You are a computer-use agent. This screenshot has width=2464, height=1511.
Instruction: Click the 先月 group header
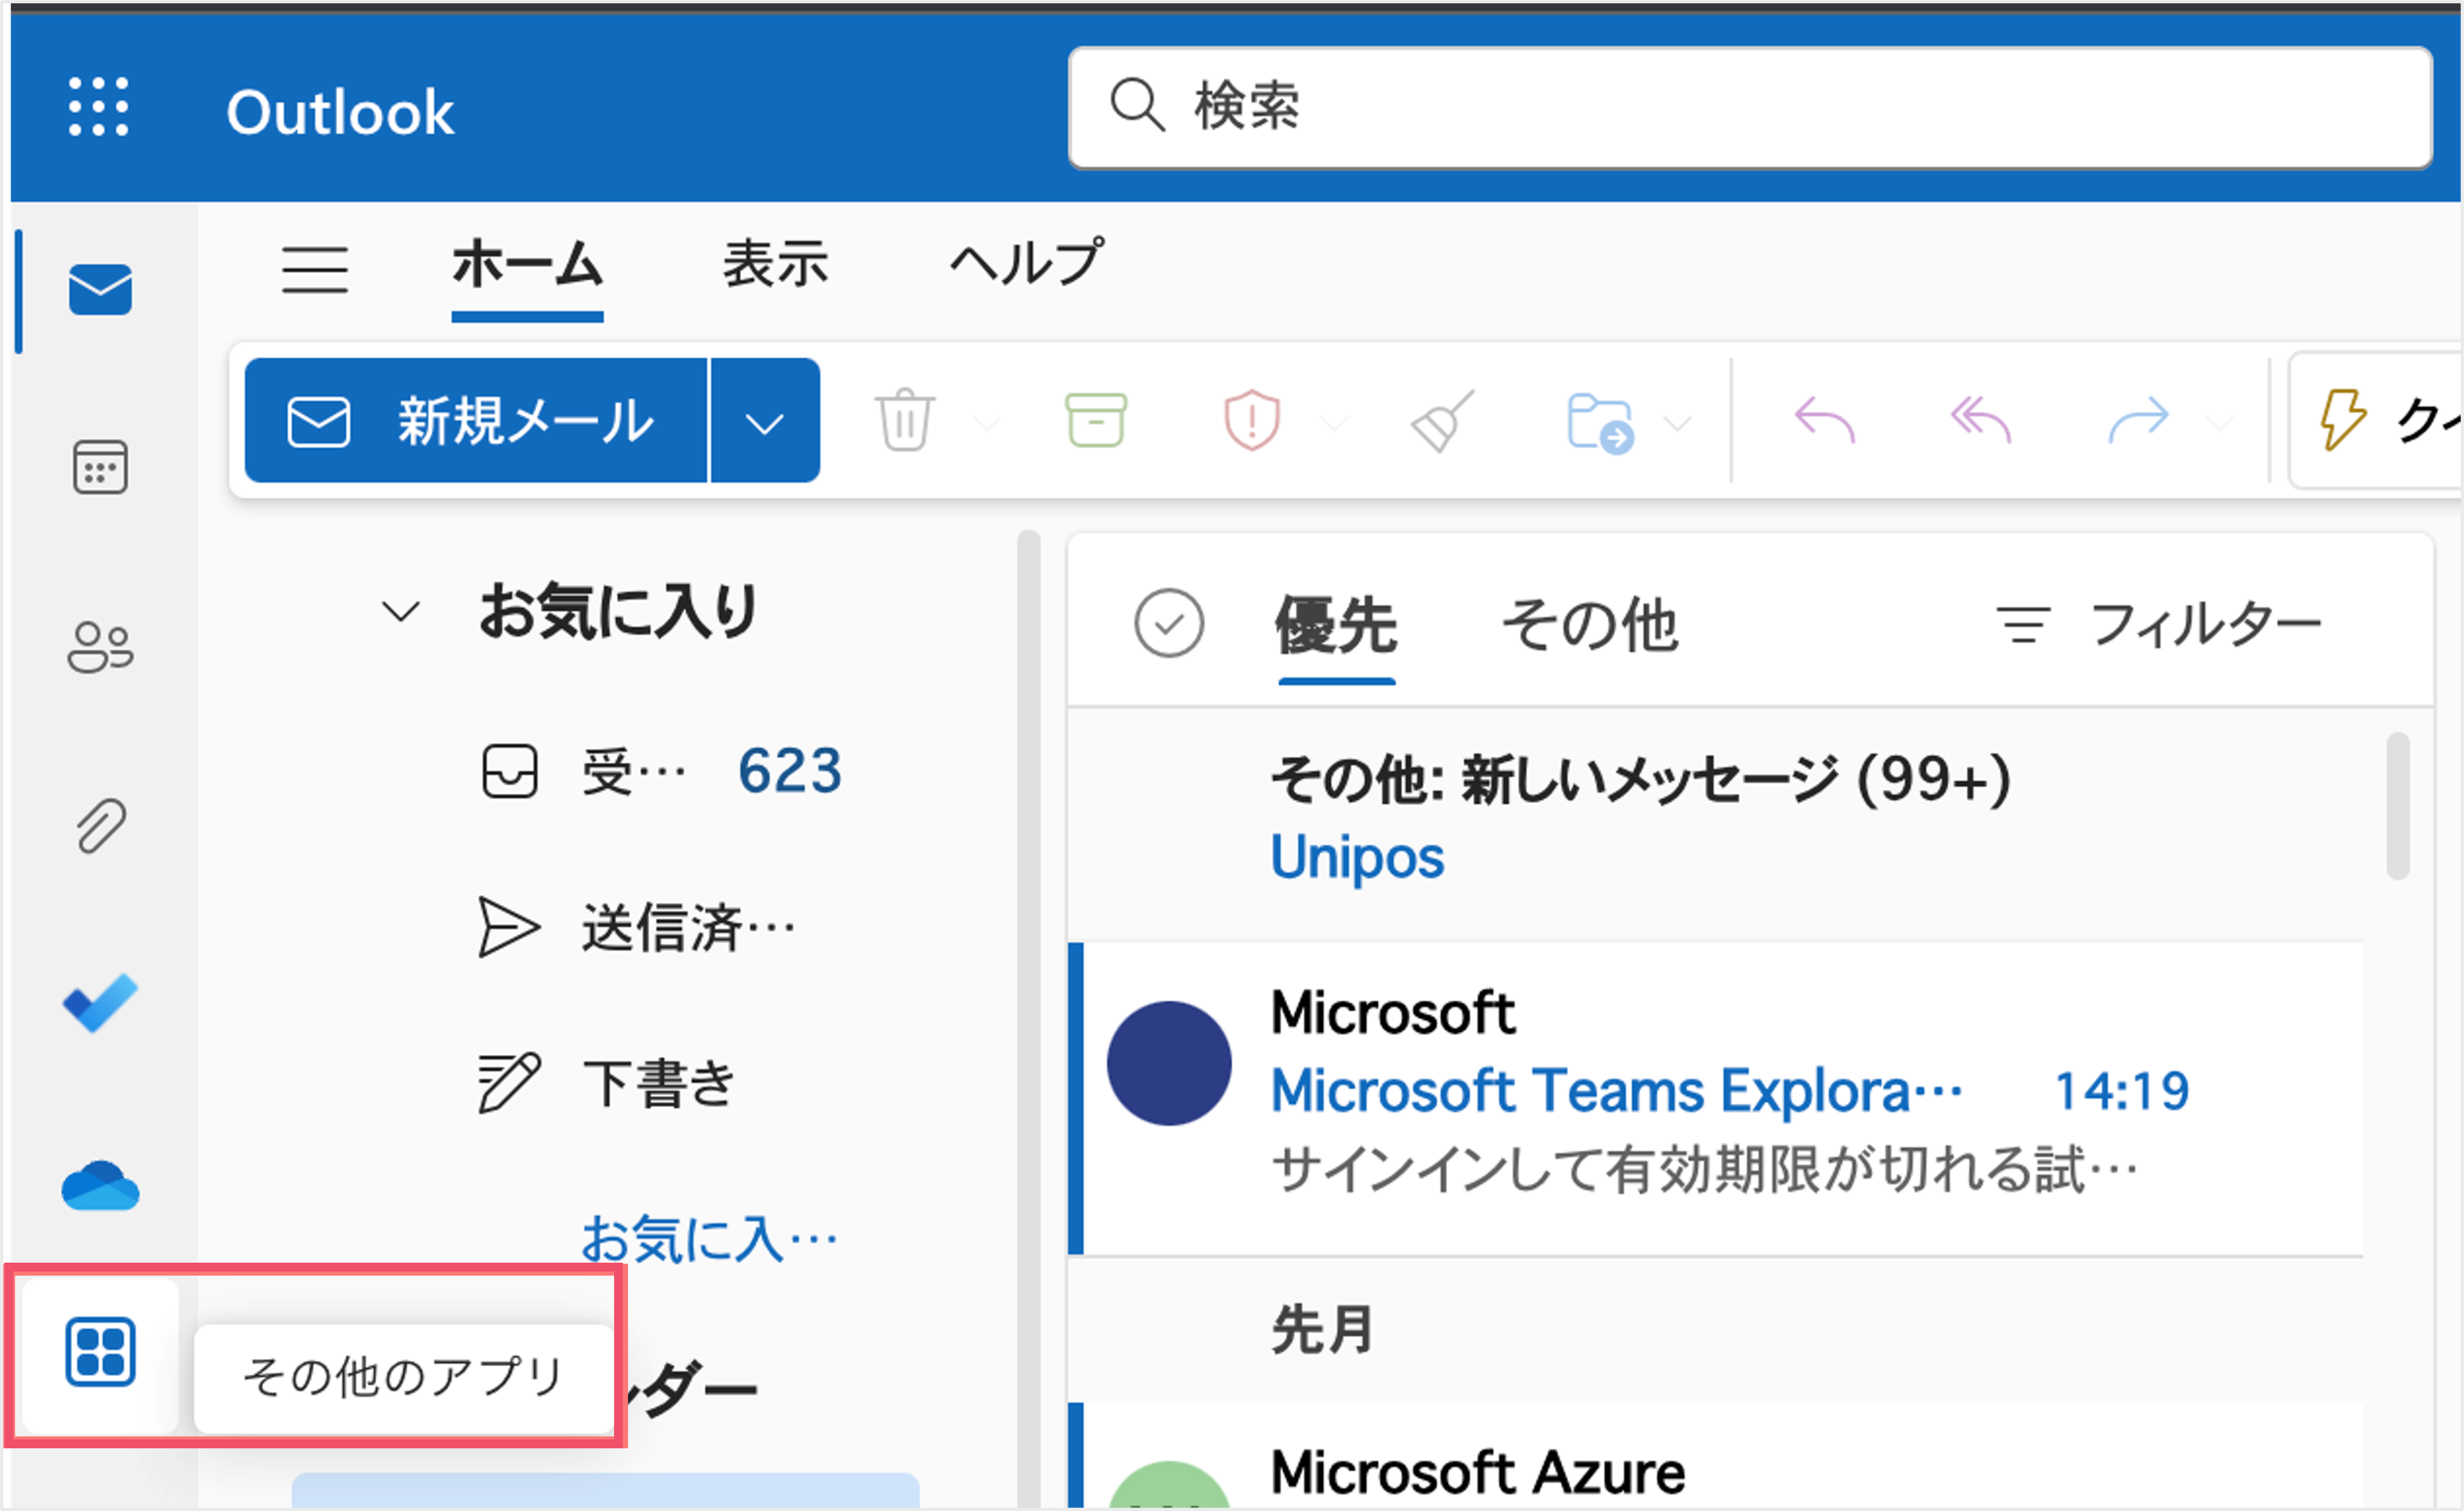[x=1322, y=1329]
